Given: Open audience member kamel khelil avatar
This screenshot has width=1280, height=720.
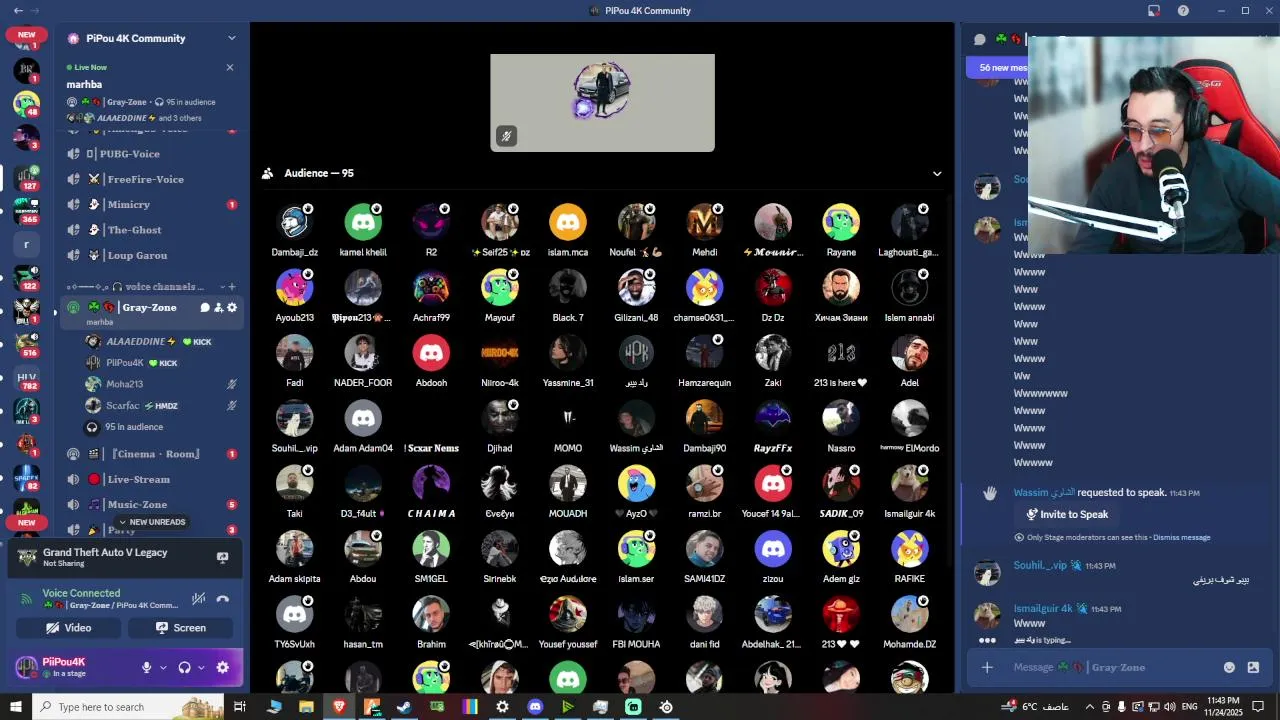Looking at the screenshot, I should (363, 222).
